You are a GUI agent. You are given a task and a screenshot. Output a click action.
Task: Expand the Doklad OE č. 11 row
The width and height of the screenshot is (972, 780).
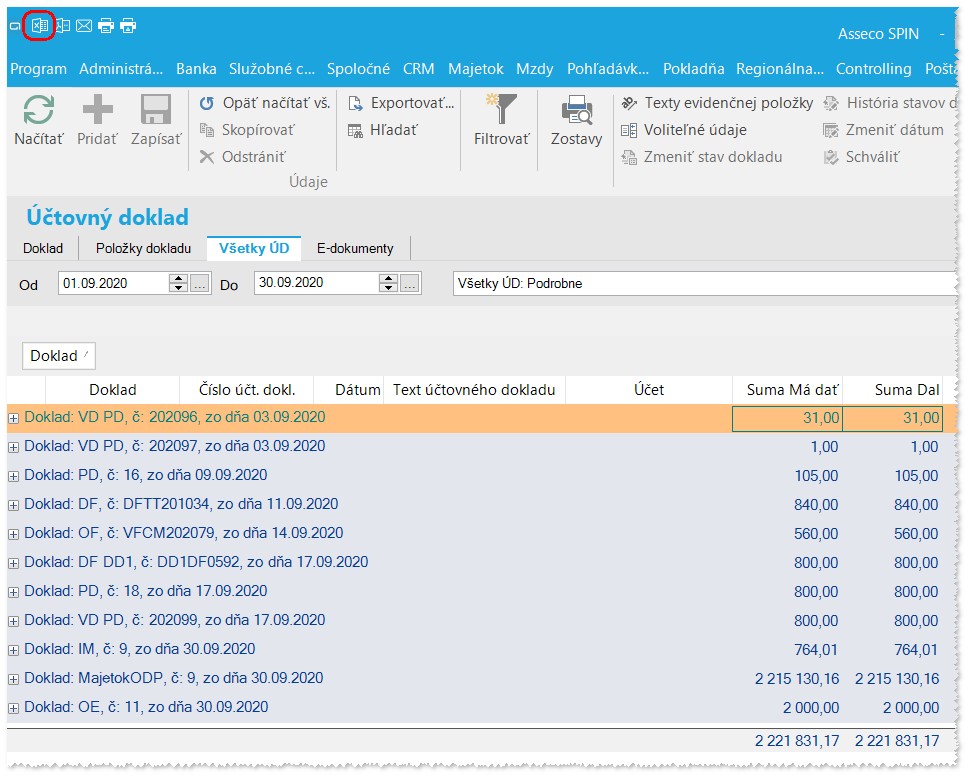[13, 708]
